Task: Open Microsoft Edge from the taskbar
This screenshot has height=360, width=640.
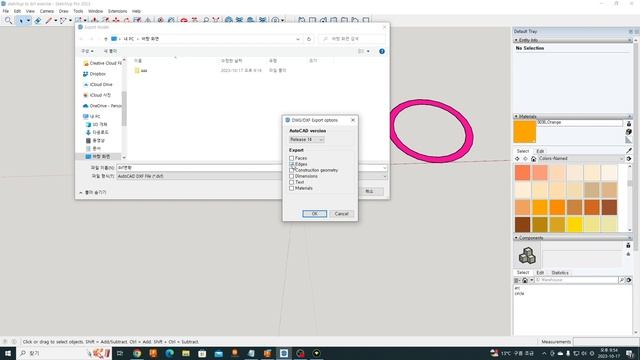Action: tap(169, 353)
